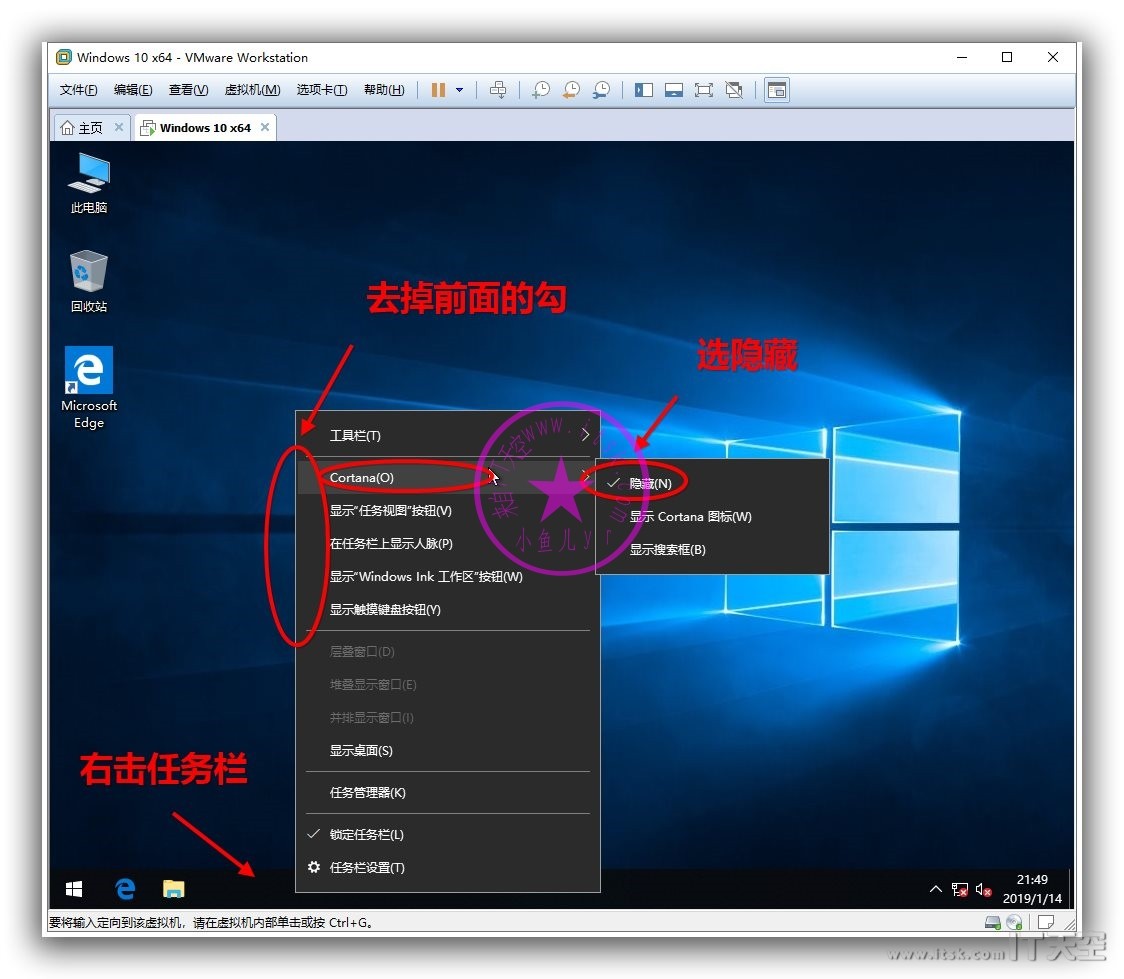This screenshot has height=979, width=1124.
Task: Choose the 显示搜索框(B) option
Action: tap(713, 550)
